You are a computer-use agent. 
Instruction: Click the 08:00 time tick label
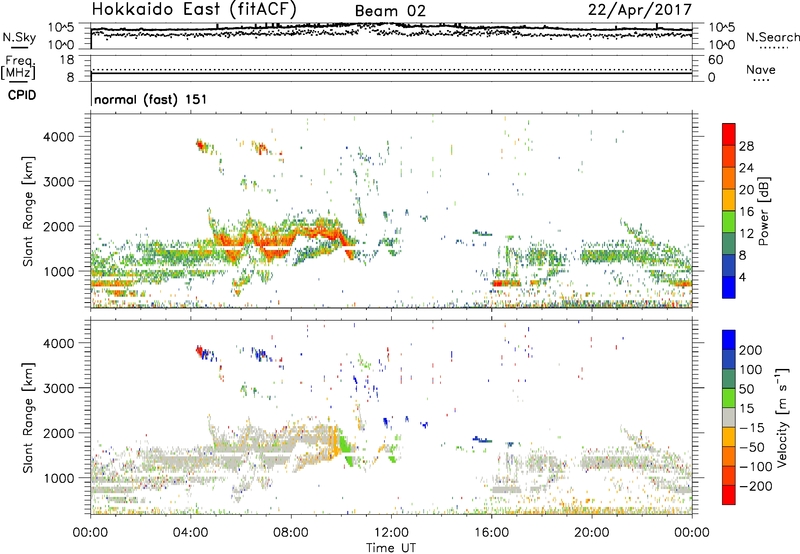(x=291, y=533)
